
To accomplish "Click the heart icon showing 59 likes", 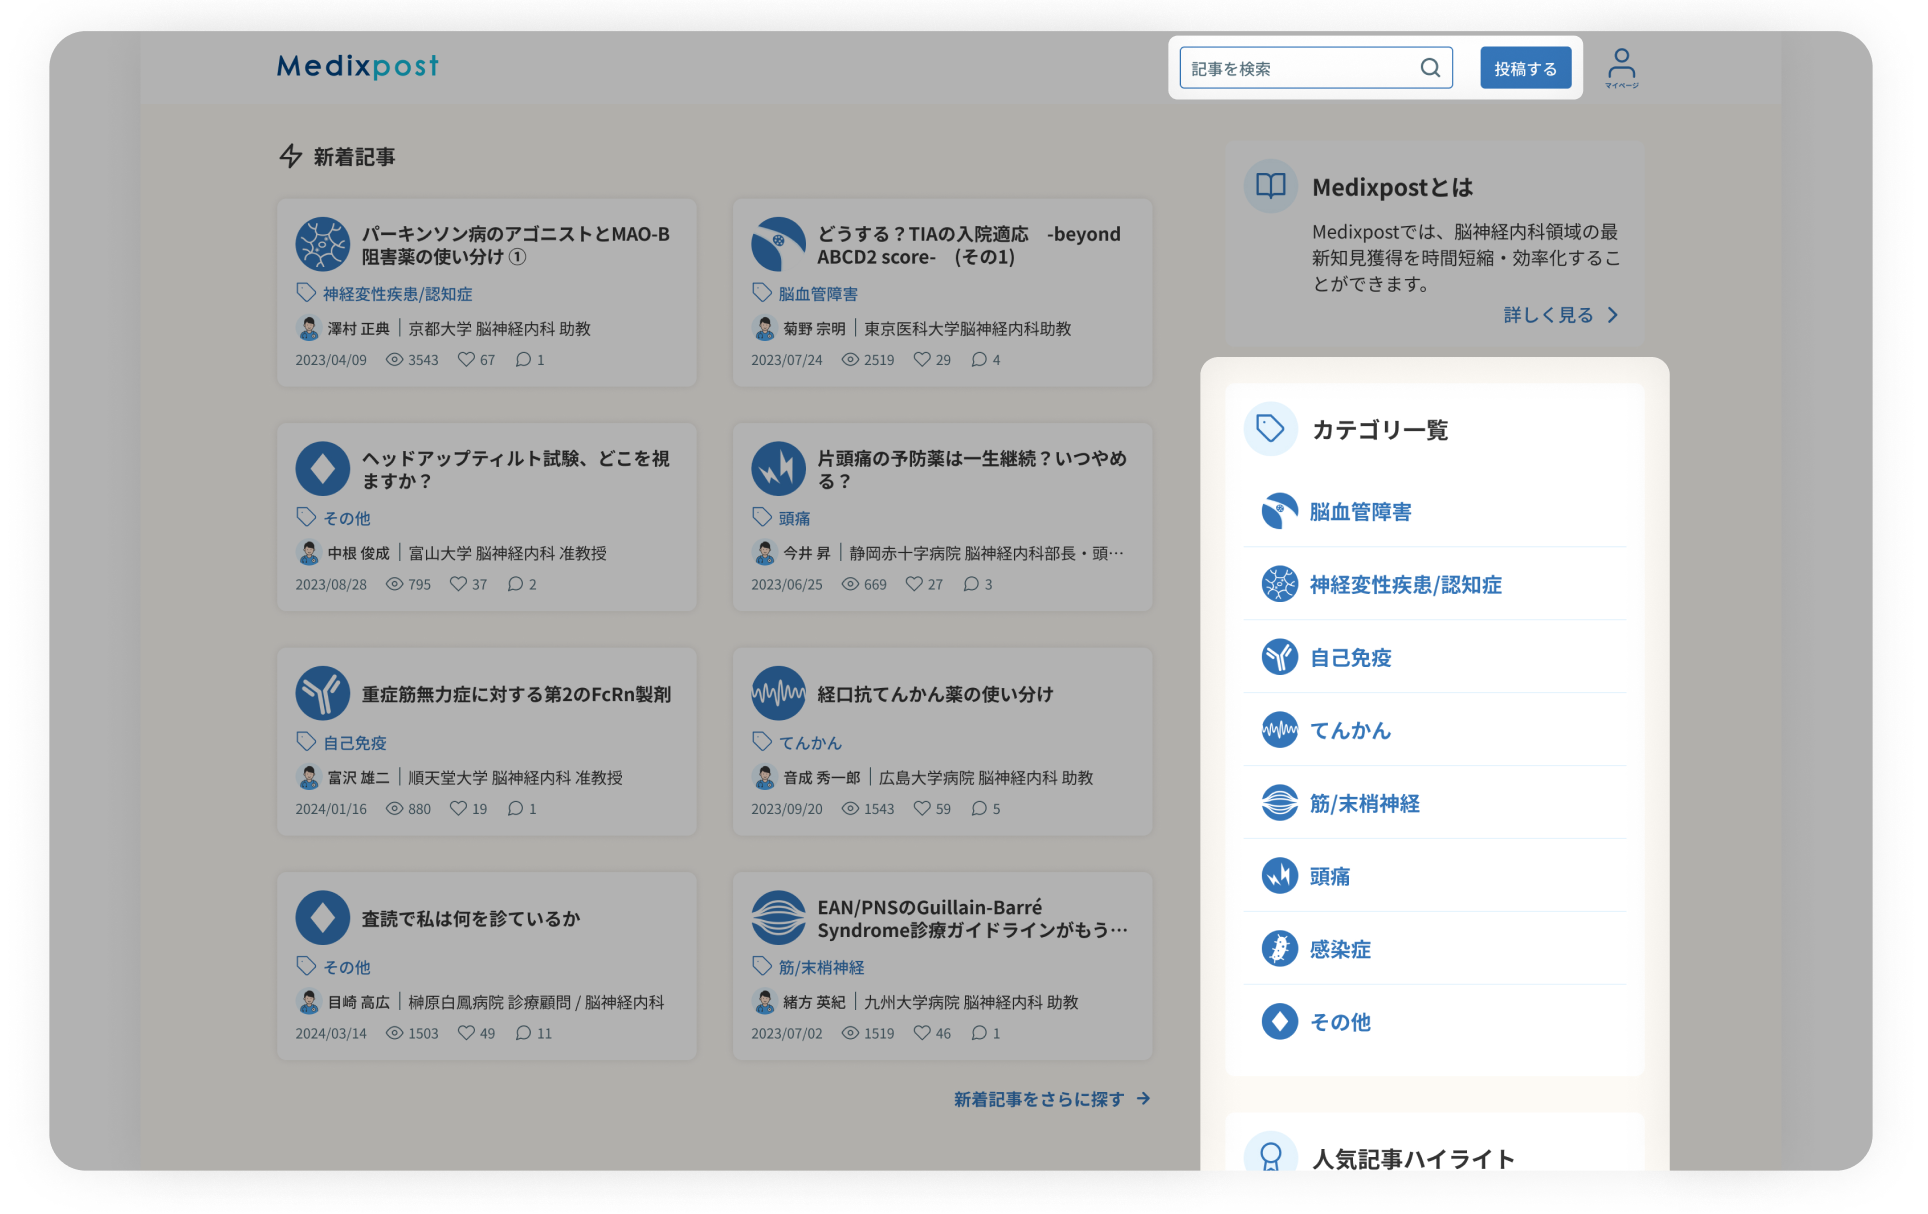I will (922, 808).
